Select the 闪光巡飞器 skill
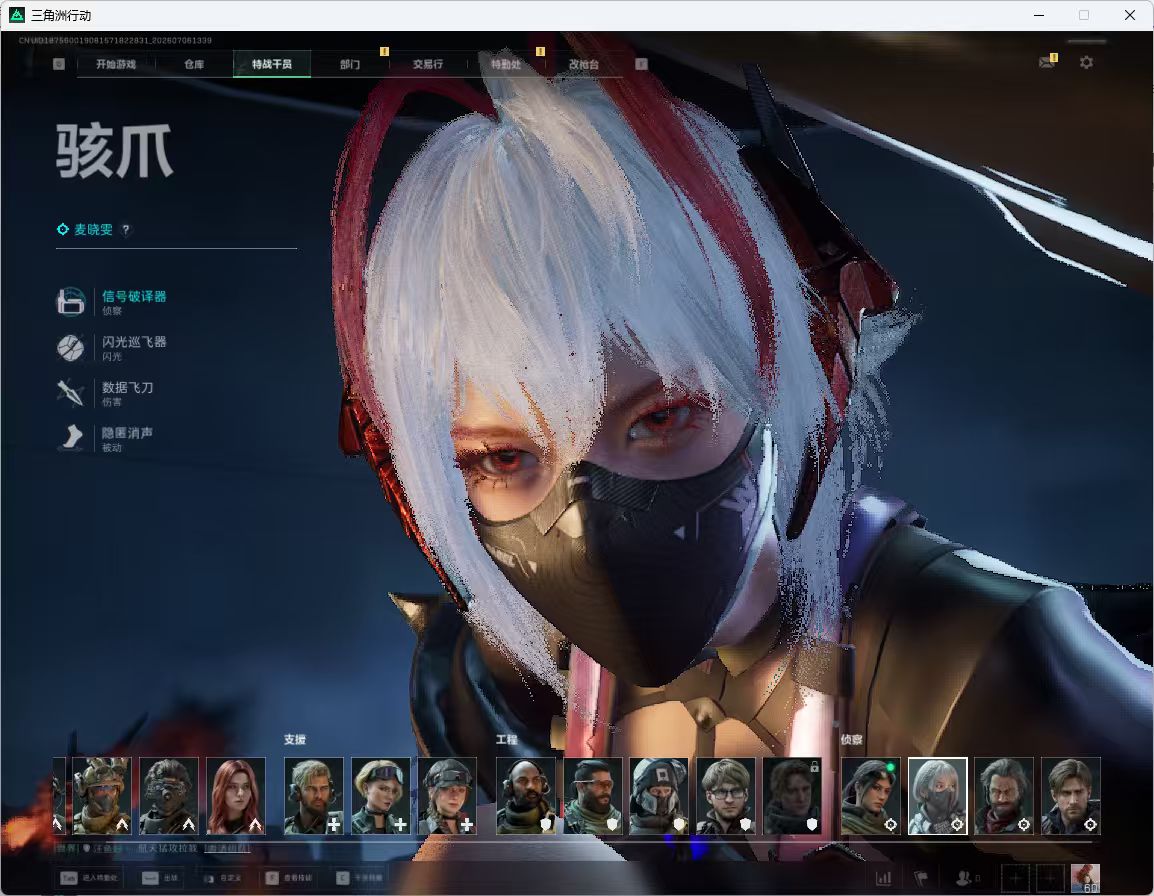 pyautogui.click(x=113, y=347)
